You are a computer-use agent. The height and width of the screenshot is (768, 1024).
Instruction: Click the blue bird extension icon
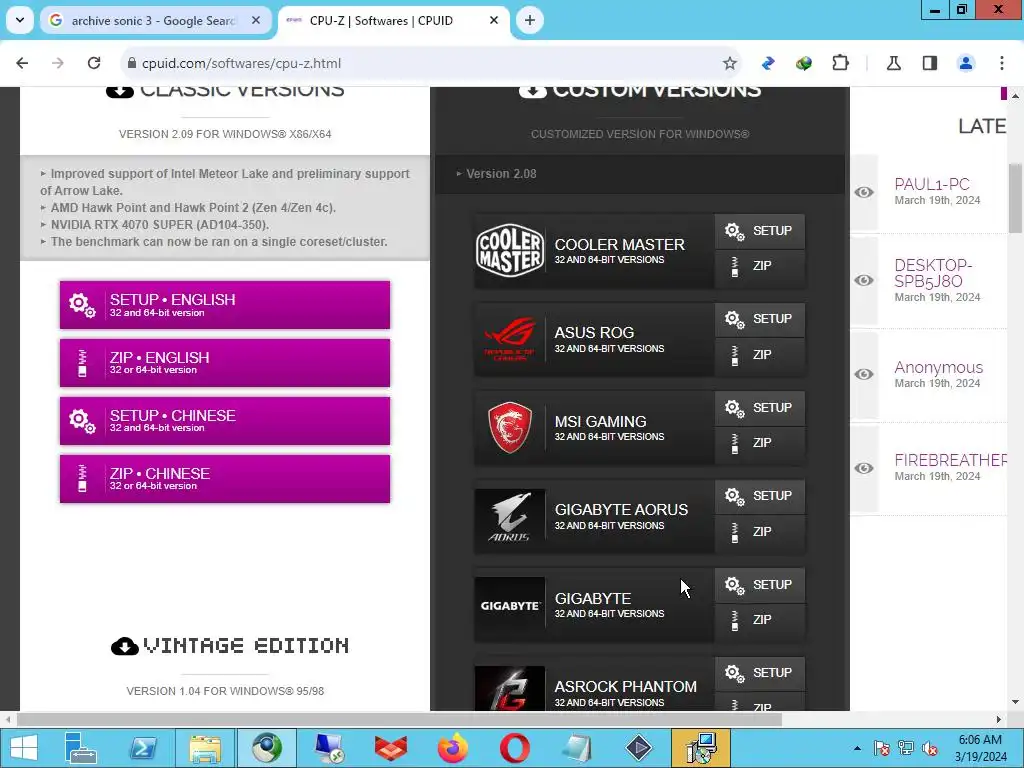(x=768, y=63)
